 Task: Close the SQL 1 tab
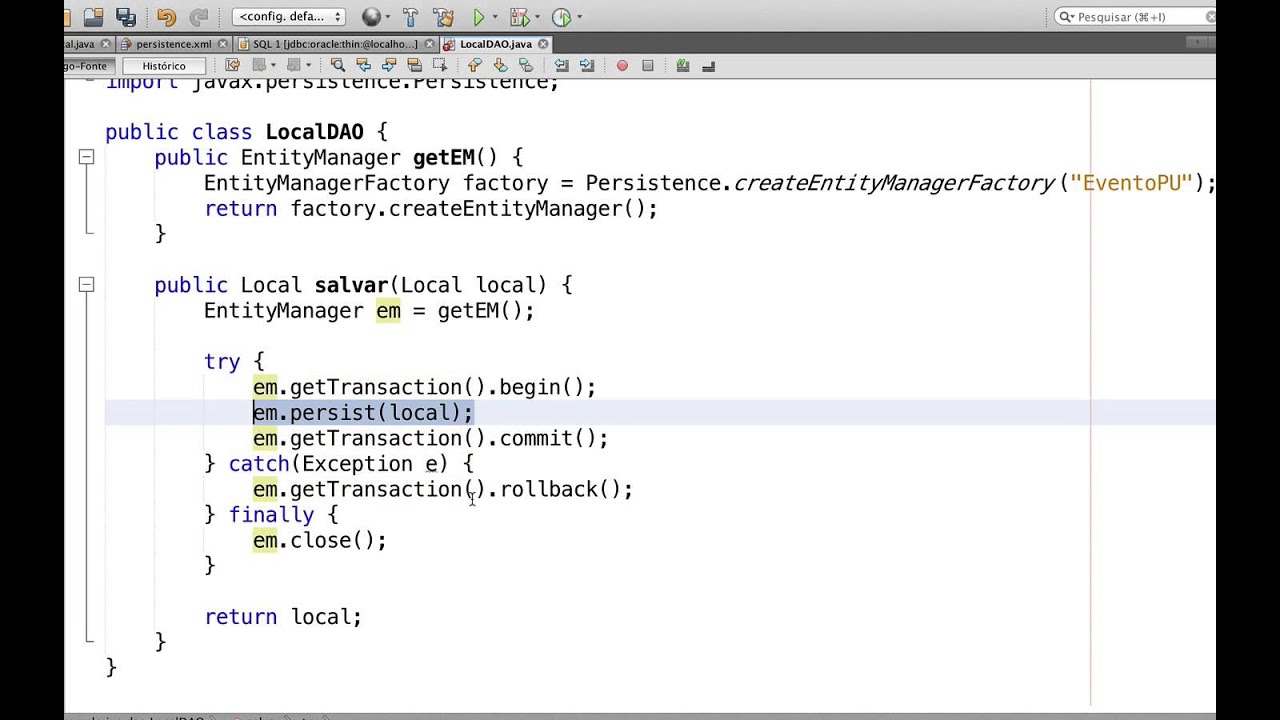[x=430, y=44]
